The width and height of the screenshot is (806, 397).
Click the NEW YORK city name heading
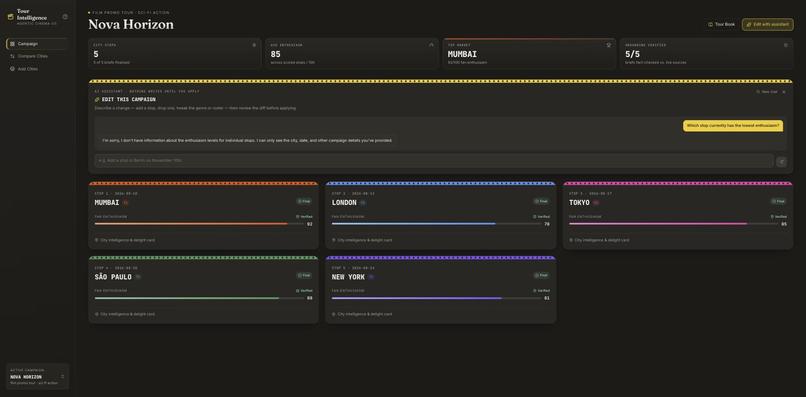click(x=348, y=277)
